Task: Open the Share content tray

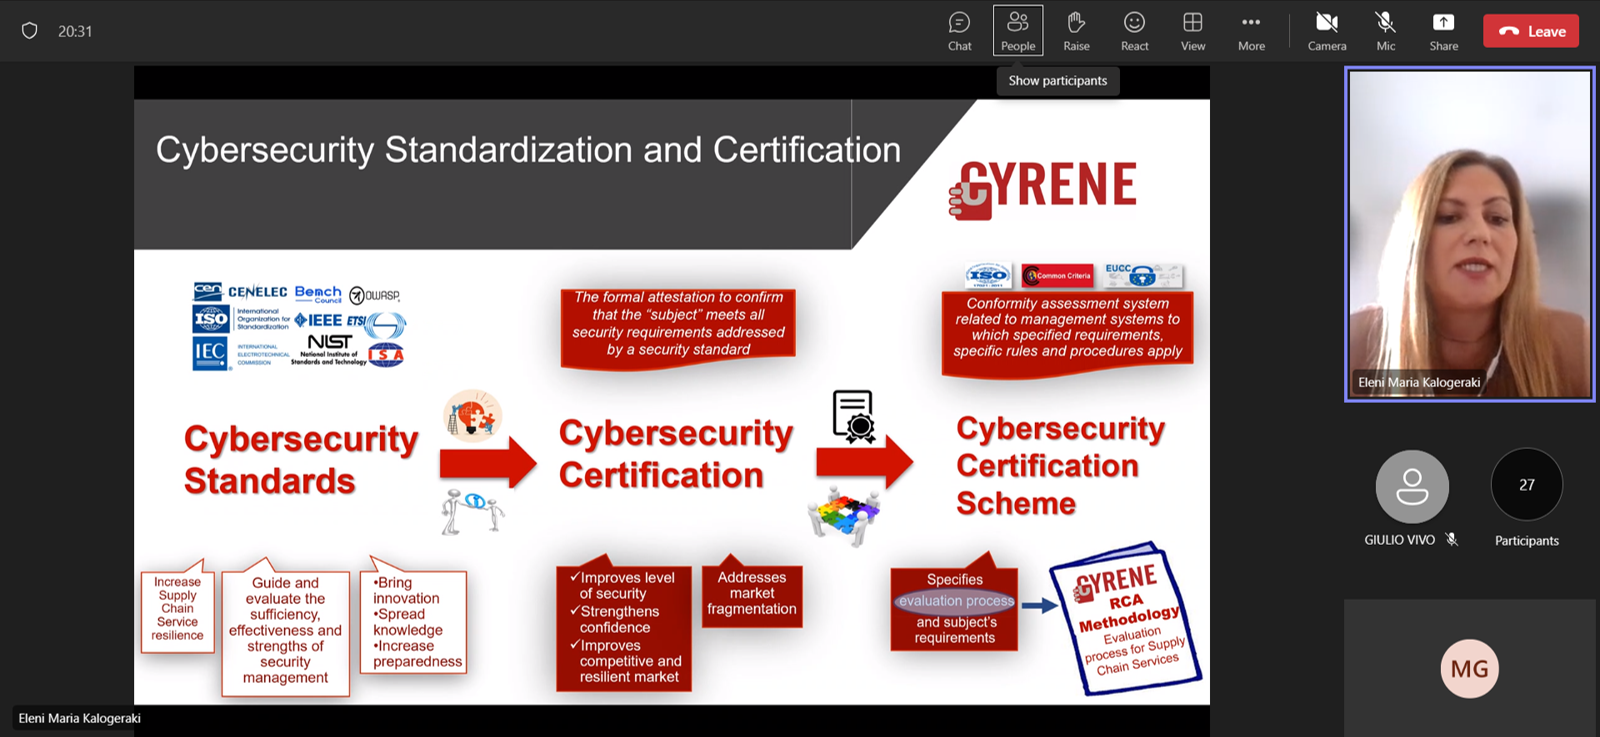Action: (1443, 31)
